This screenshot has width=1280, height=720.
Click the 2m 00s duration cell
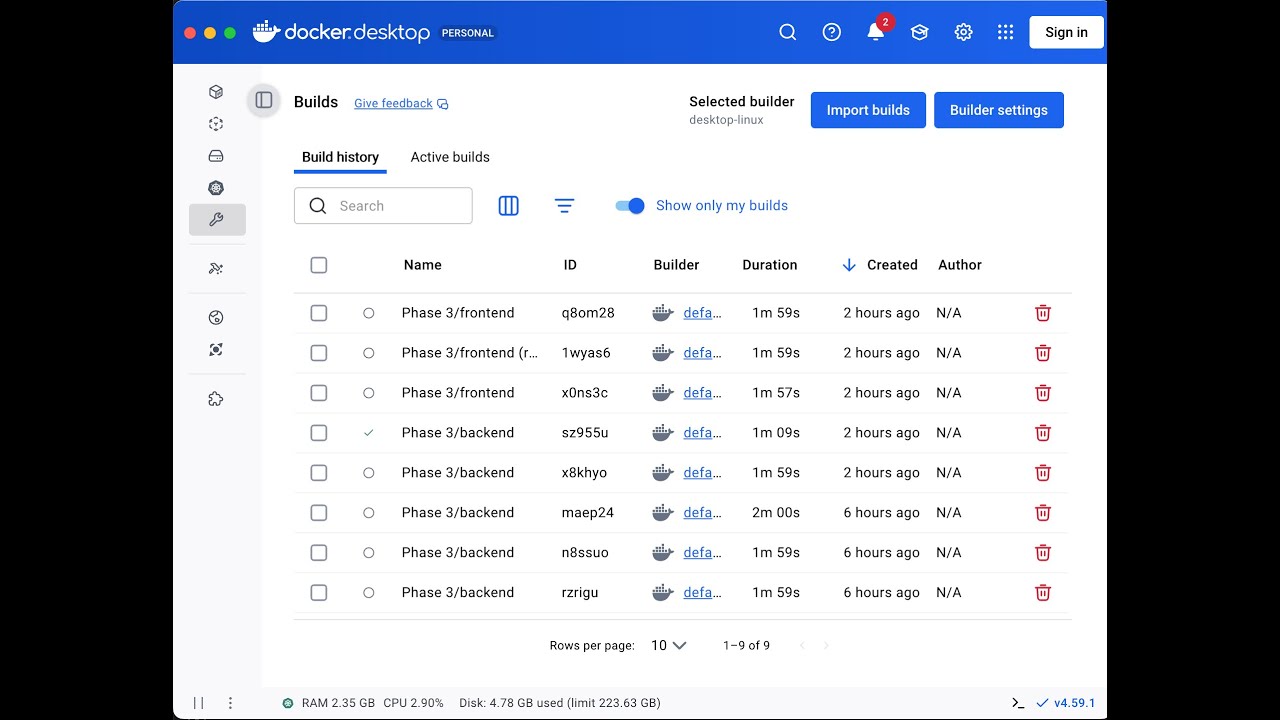[776, 513]
